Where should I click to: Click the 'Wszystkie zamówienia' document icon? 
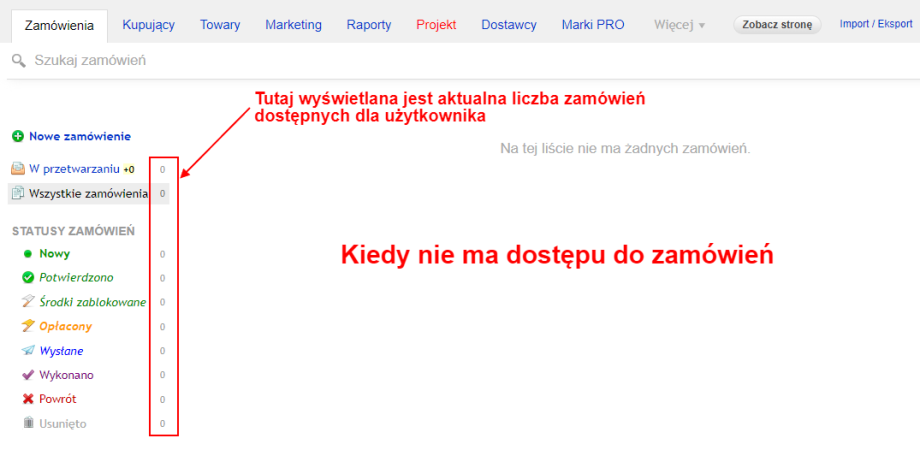pyautogui.click(x=18, y=193)
